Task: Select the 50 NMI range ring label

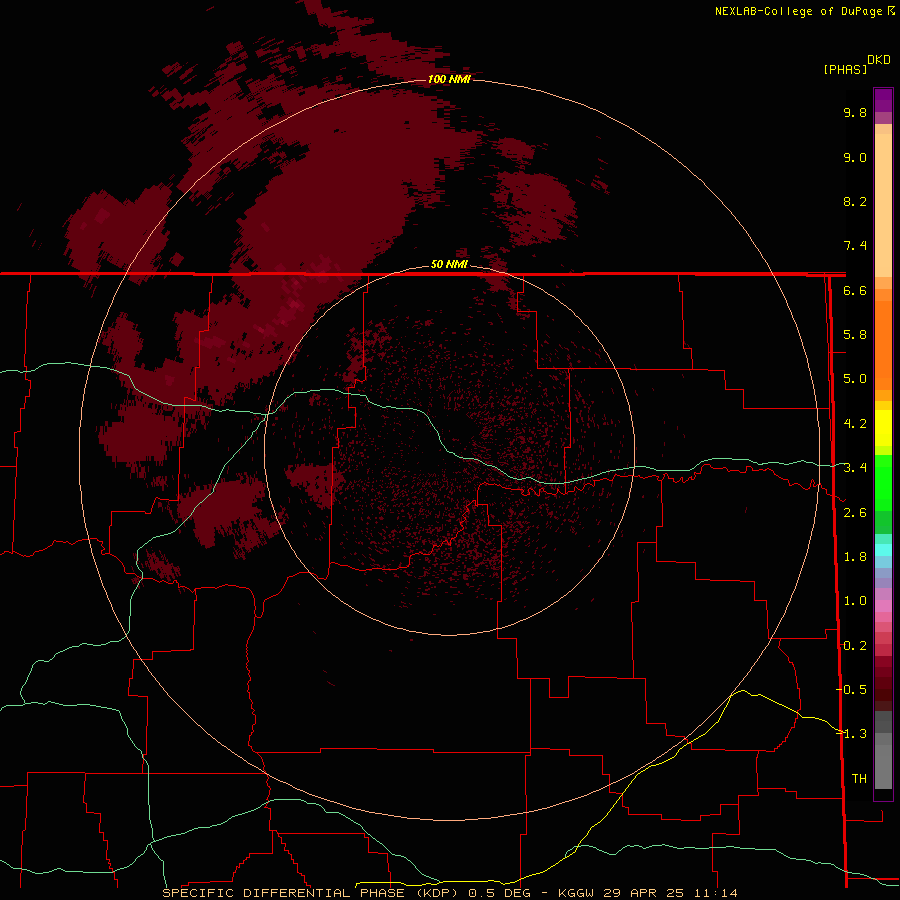Action: (449, 264)
